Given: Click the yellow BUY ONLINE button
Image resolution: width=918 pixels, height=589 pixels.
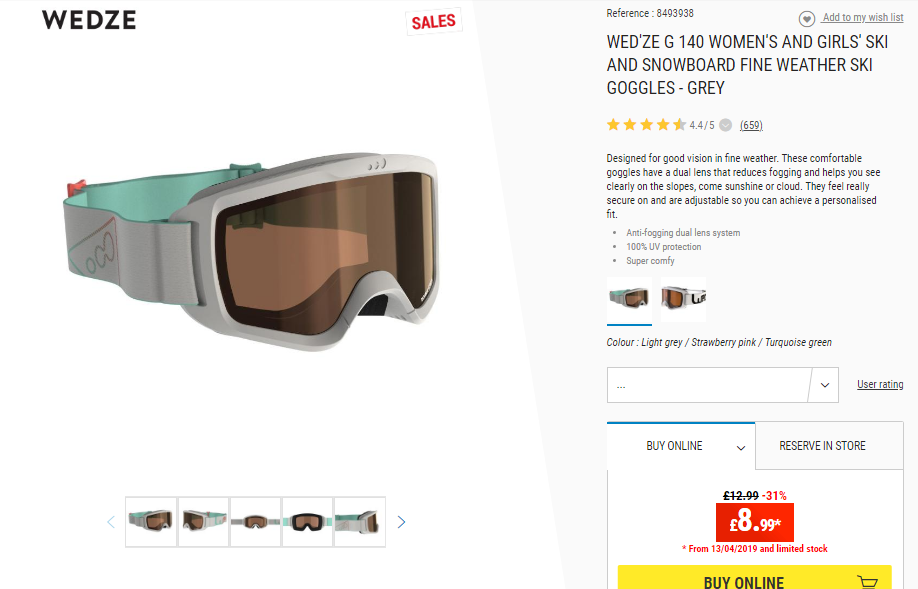Looking at the screenshot, I should 755,578.
